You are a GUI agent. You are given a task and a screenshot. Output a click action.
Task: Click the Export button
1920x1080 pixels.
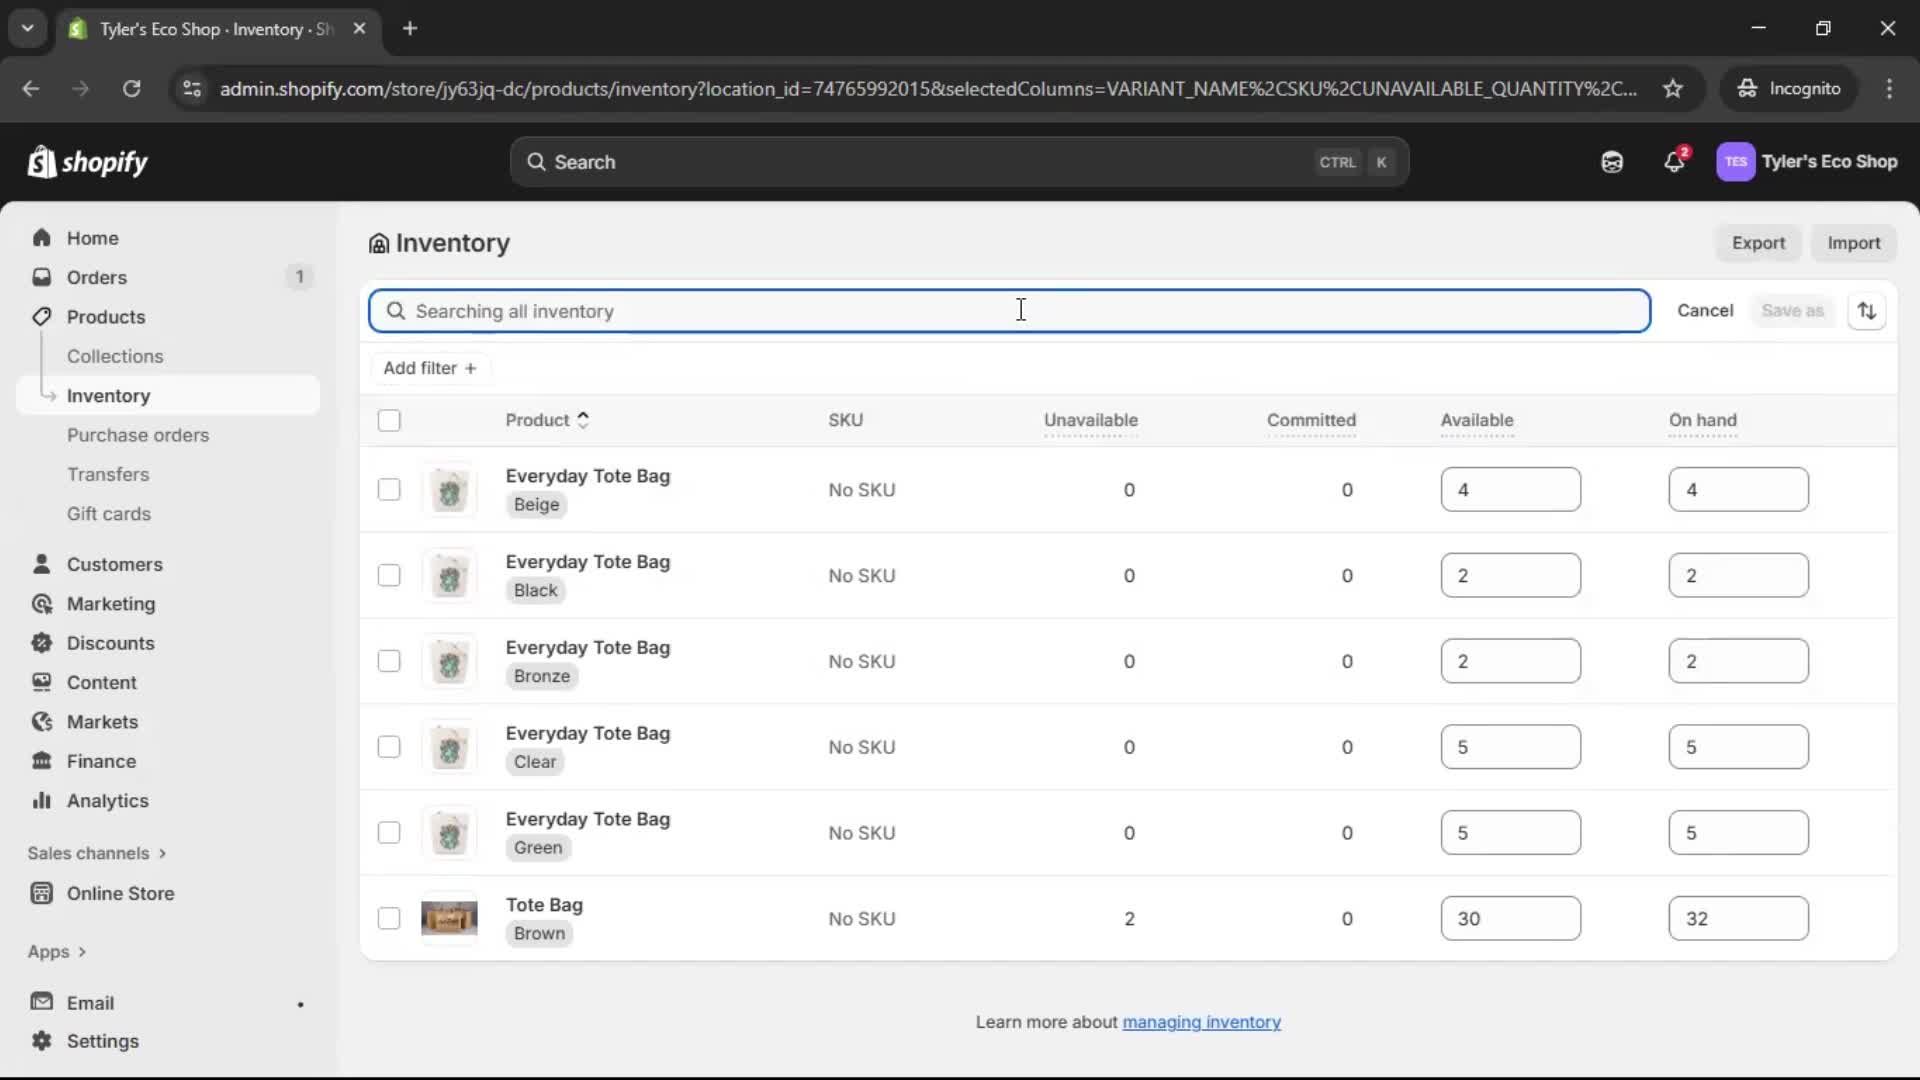(x=1758, y=242)
